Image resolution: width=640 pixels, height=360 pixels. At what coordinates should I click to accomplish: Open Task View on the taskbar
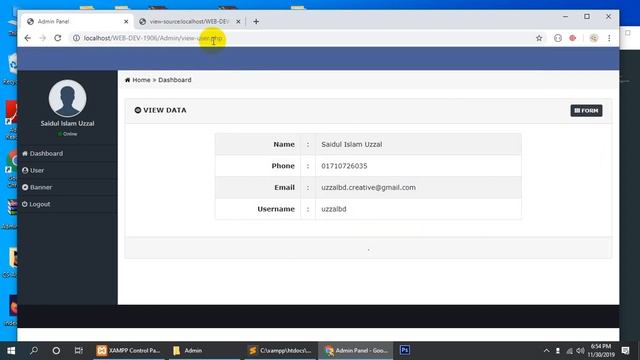tap(79, 351)
